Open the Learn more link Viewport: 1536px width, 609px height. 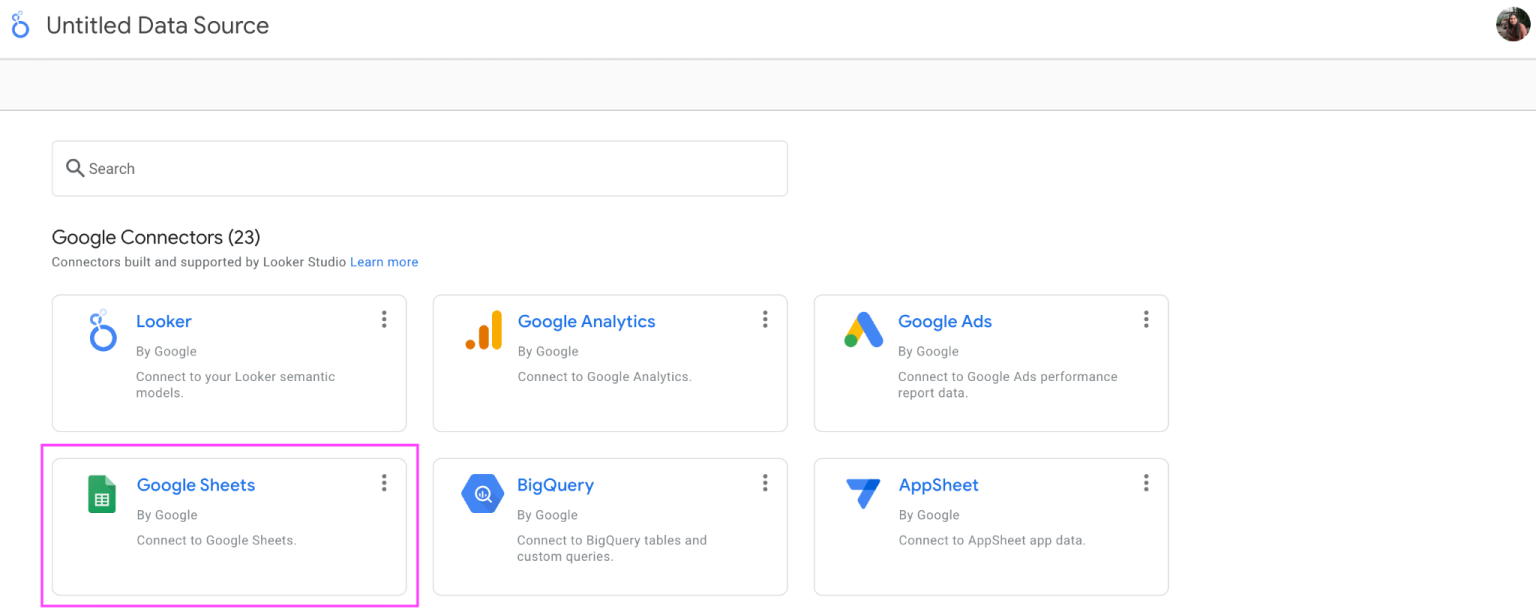[384, 262]
